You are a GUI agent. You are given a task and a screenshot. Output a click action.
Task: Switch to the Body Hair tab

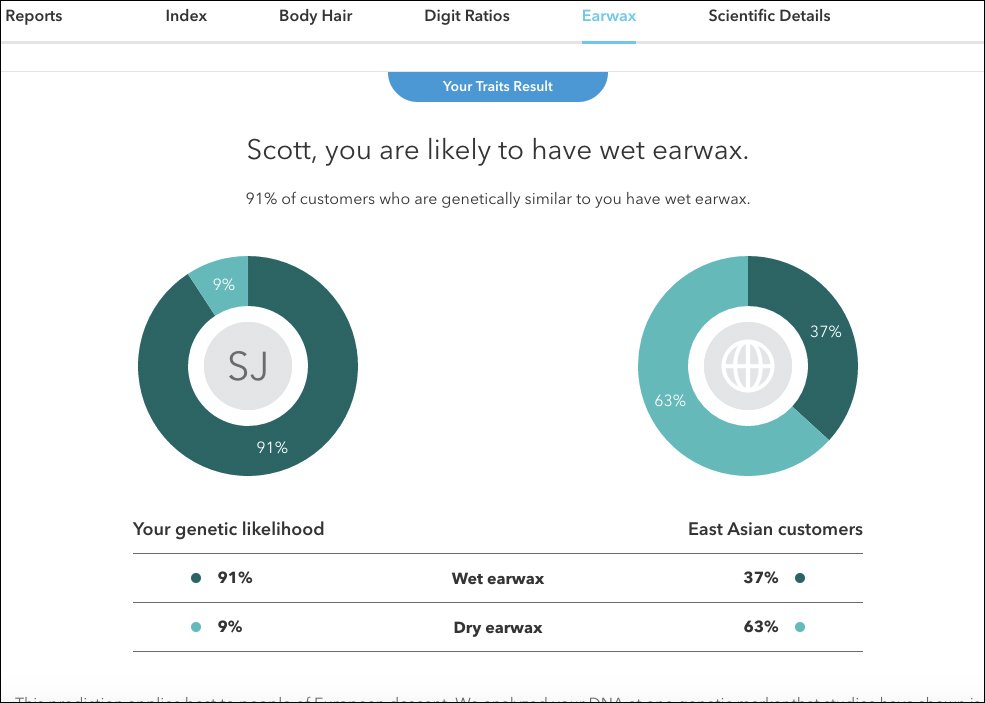click(315, 16)
